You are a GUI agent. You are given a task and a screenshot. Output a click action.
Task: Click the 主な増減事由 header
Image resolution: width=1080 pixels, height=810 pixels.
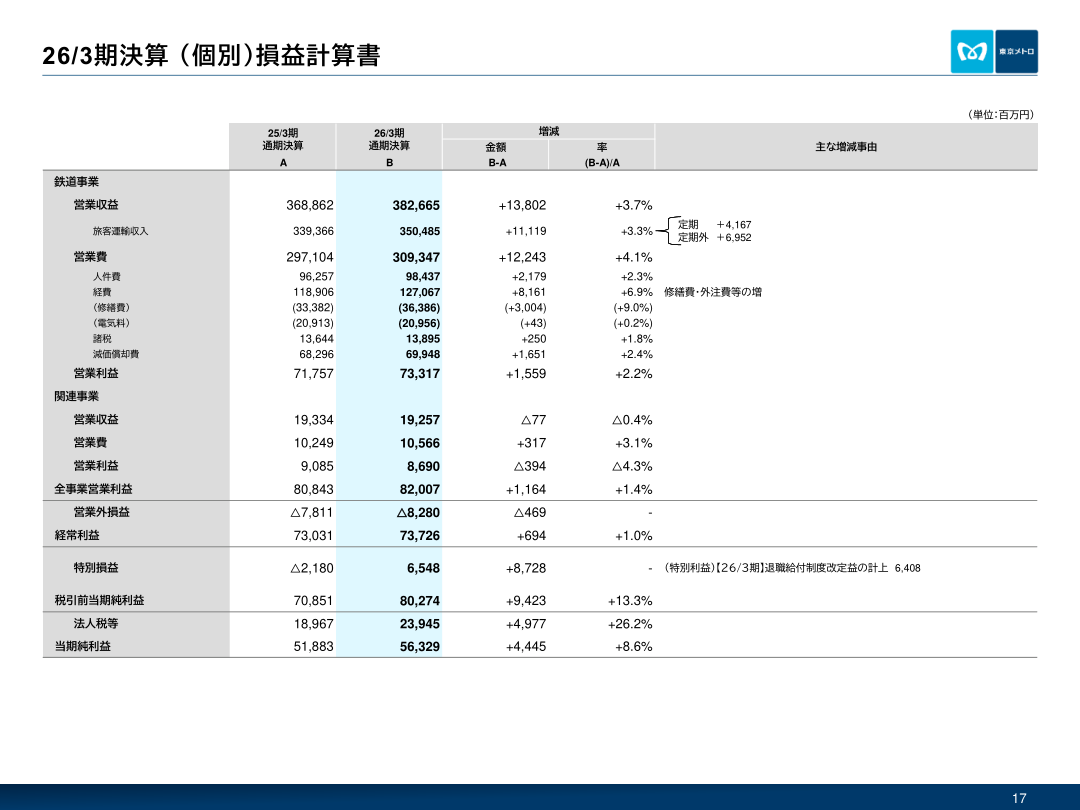pos(846,147)
